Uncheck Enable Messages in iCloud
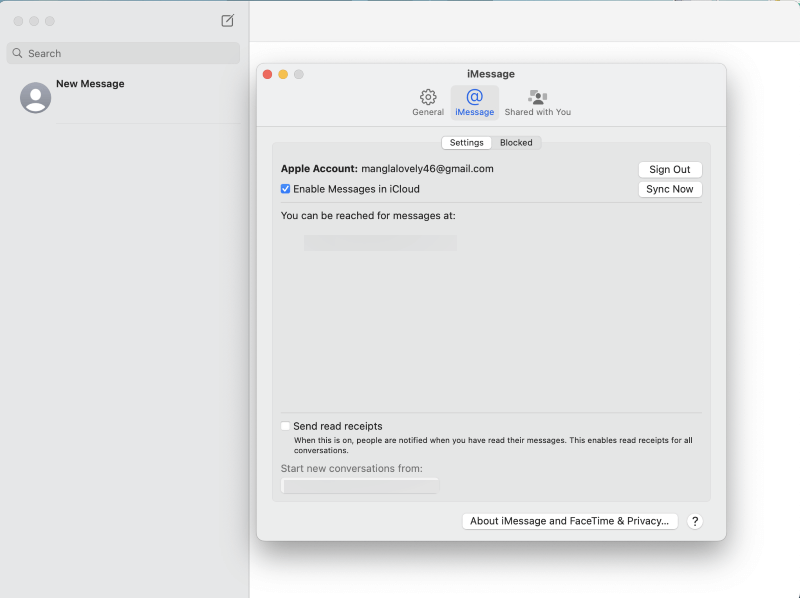This screenshot has height=598, width=800. (285, 189)
